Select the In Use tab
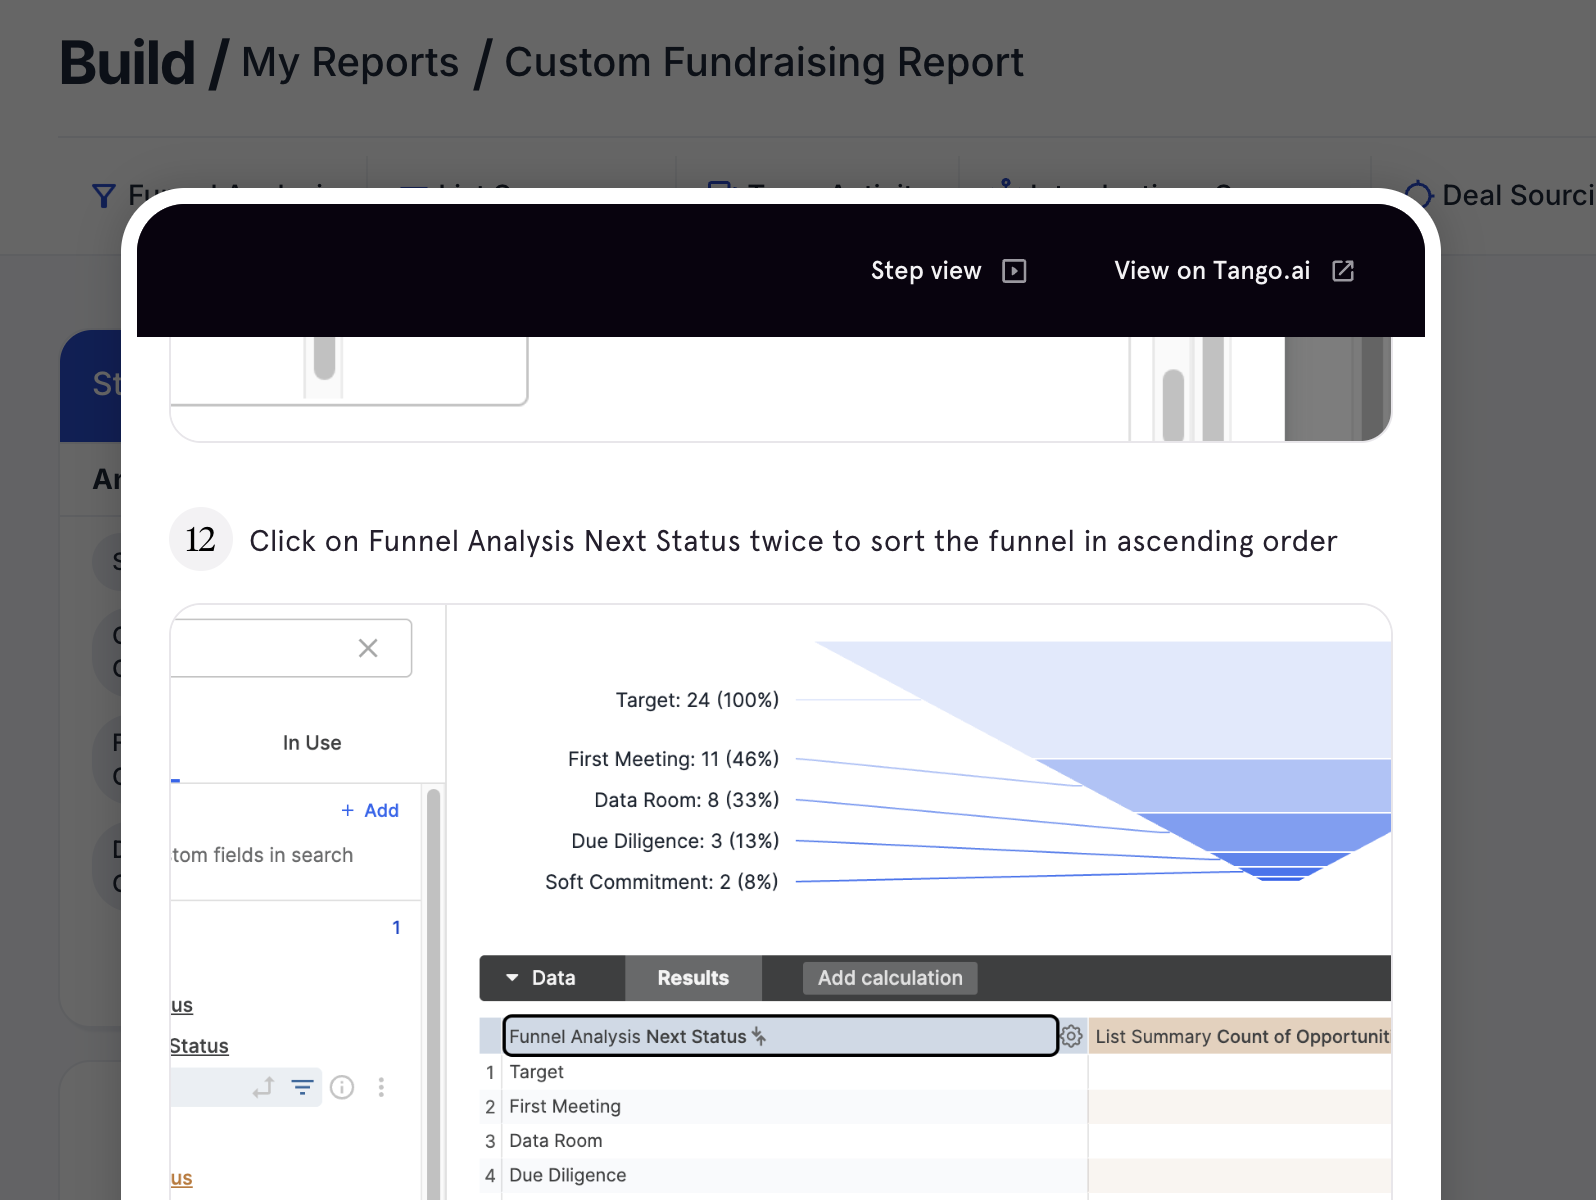This screenshot has width=1596, height=1200. (312, 743)
